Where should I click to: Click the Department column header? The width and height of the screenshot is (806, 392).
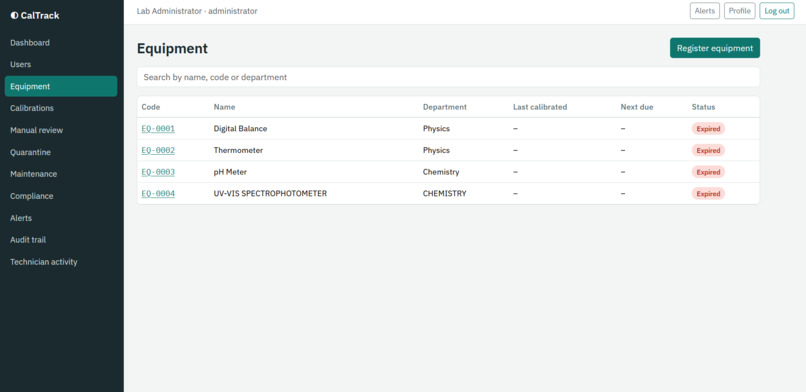(x=445, y=107)
